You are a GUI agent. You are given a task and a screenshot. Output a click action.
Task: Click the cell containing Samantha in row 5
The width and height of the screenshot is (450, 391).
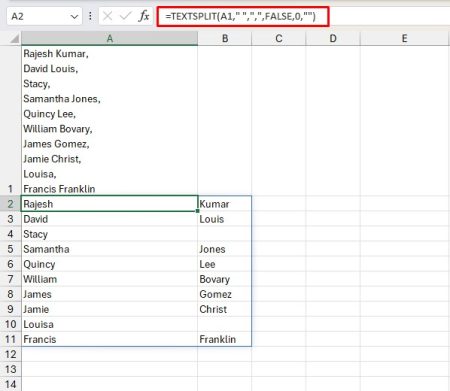pyautogui.click(x=109, y=249)
